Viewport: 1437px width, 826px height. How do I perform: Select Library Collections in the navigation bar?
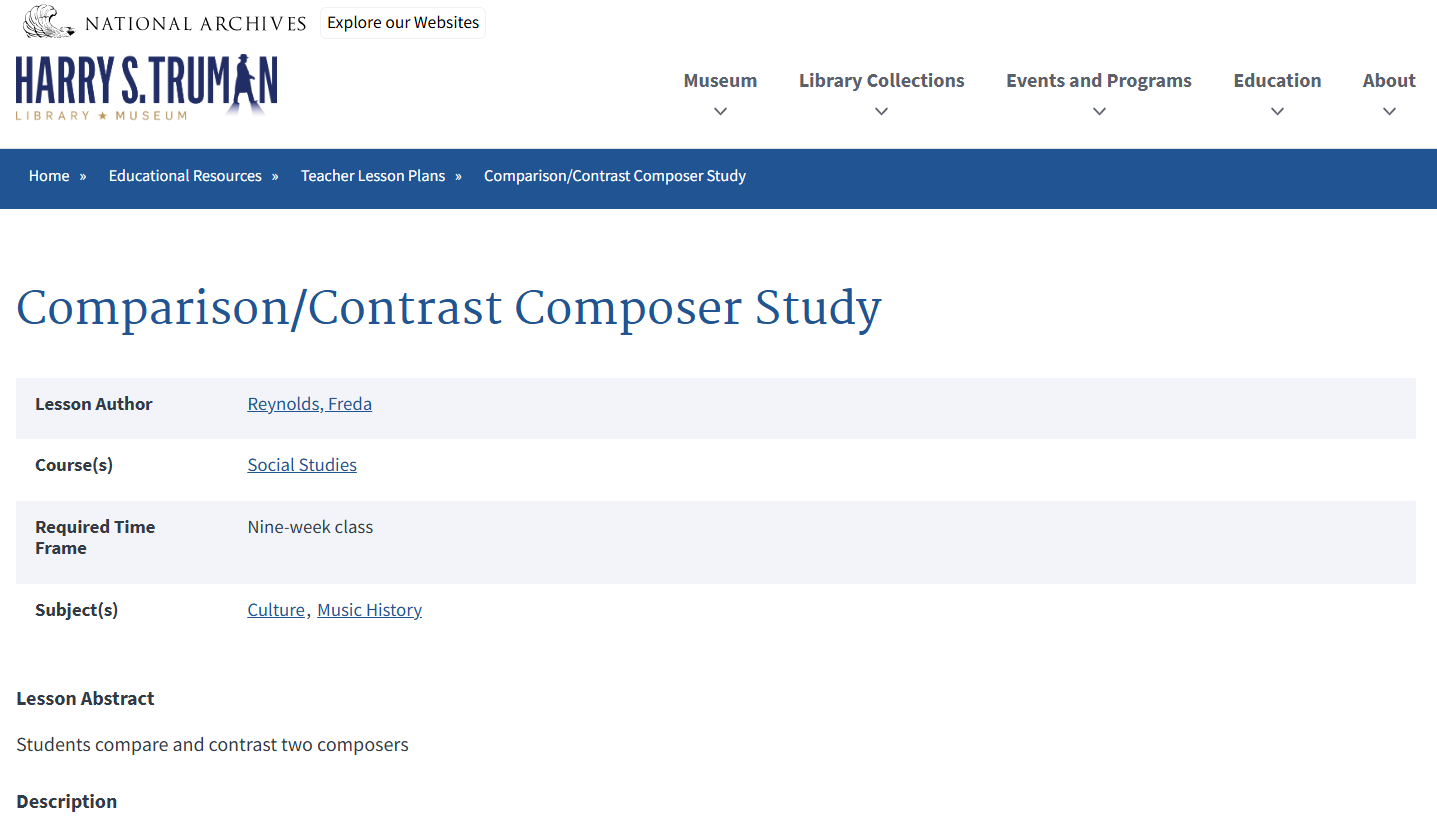[x=881, y=80]
